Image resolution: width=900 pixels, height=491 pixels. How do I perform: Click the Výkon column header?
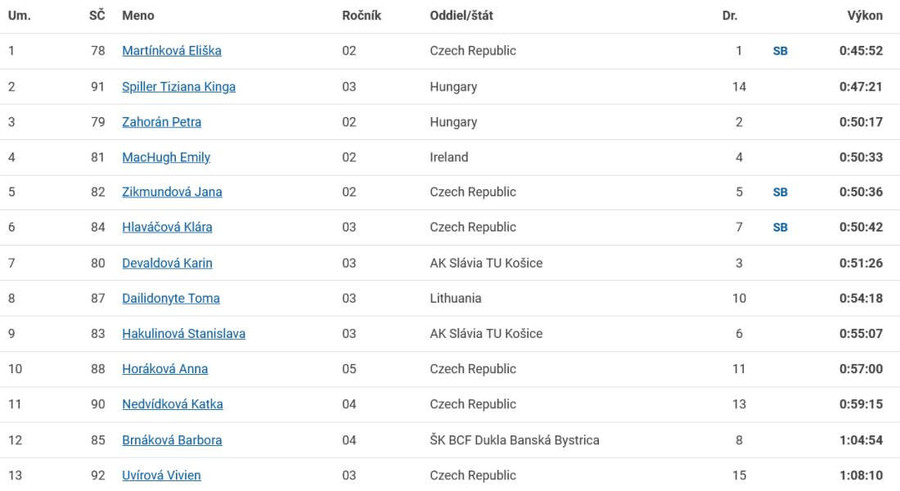coord(865,16)
